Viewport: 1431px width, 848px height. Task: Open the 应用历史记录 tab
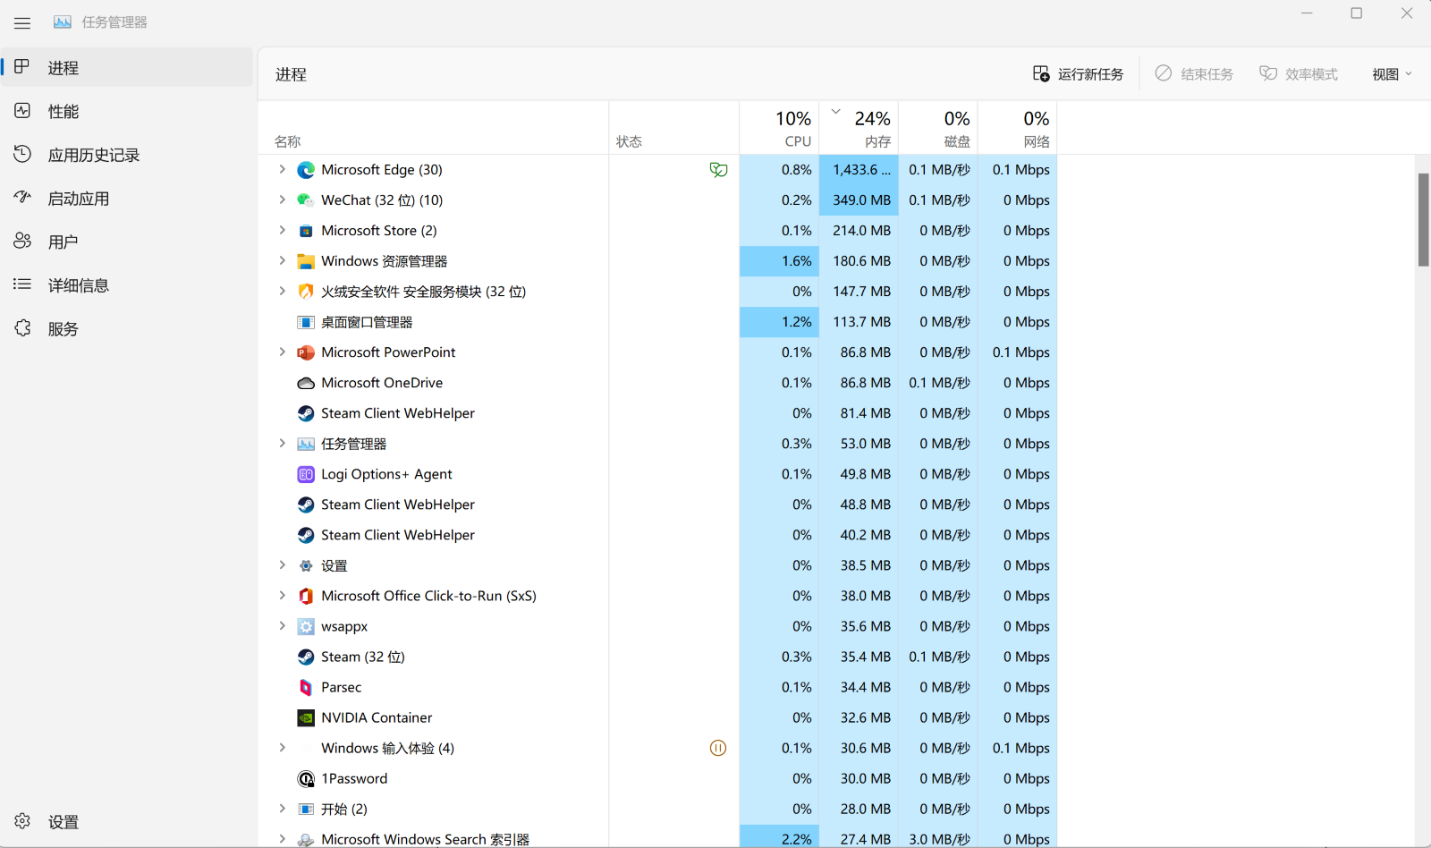pos(128,155)
